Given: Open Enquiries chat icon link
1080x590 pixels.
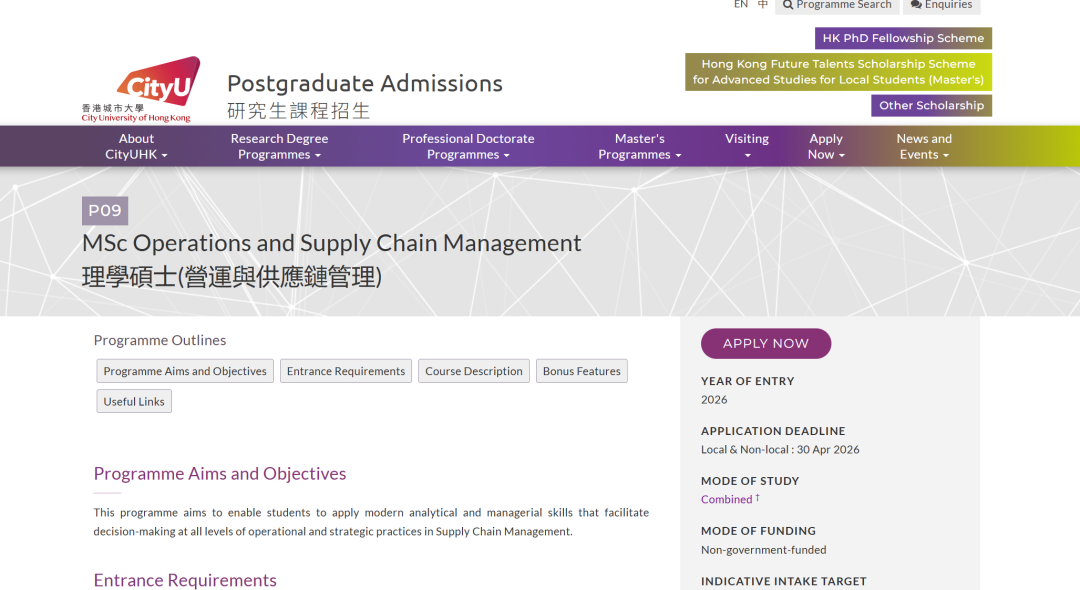Looking at the screenshot, I should (941, 5).
